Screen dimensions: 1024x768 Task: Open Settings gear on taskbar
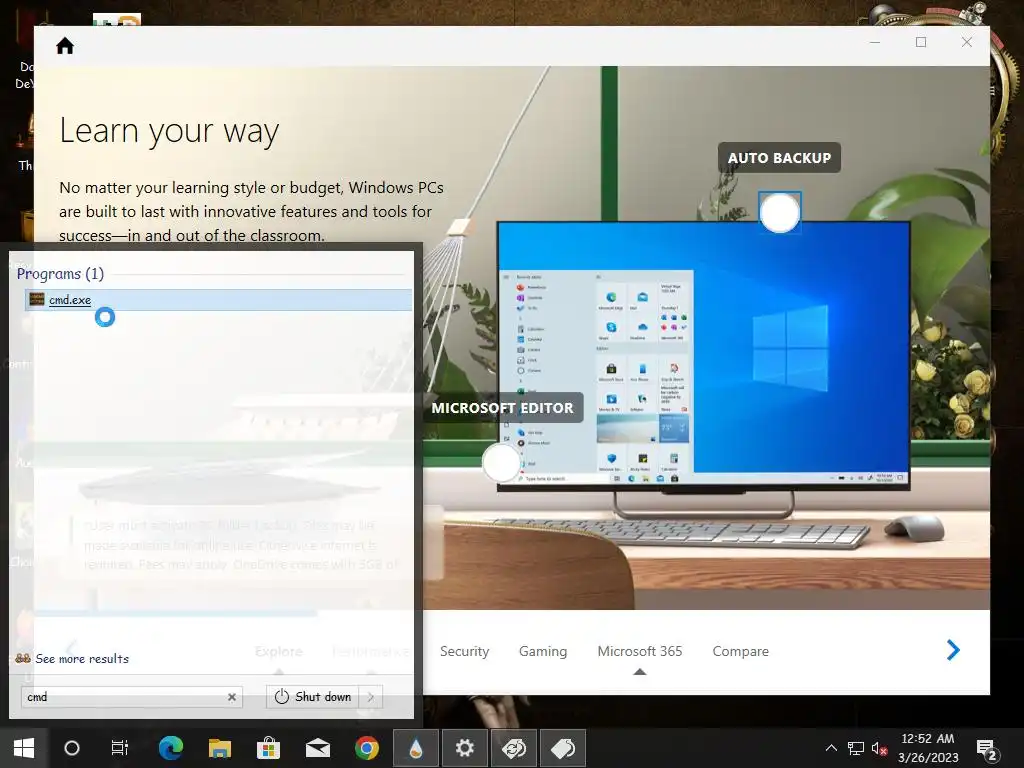pos(464,748)
